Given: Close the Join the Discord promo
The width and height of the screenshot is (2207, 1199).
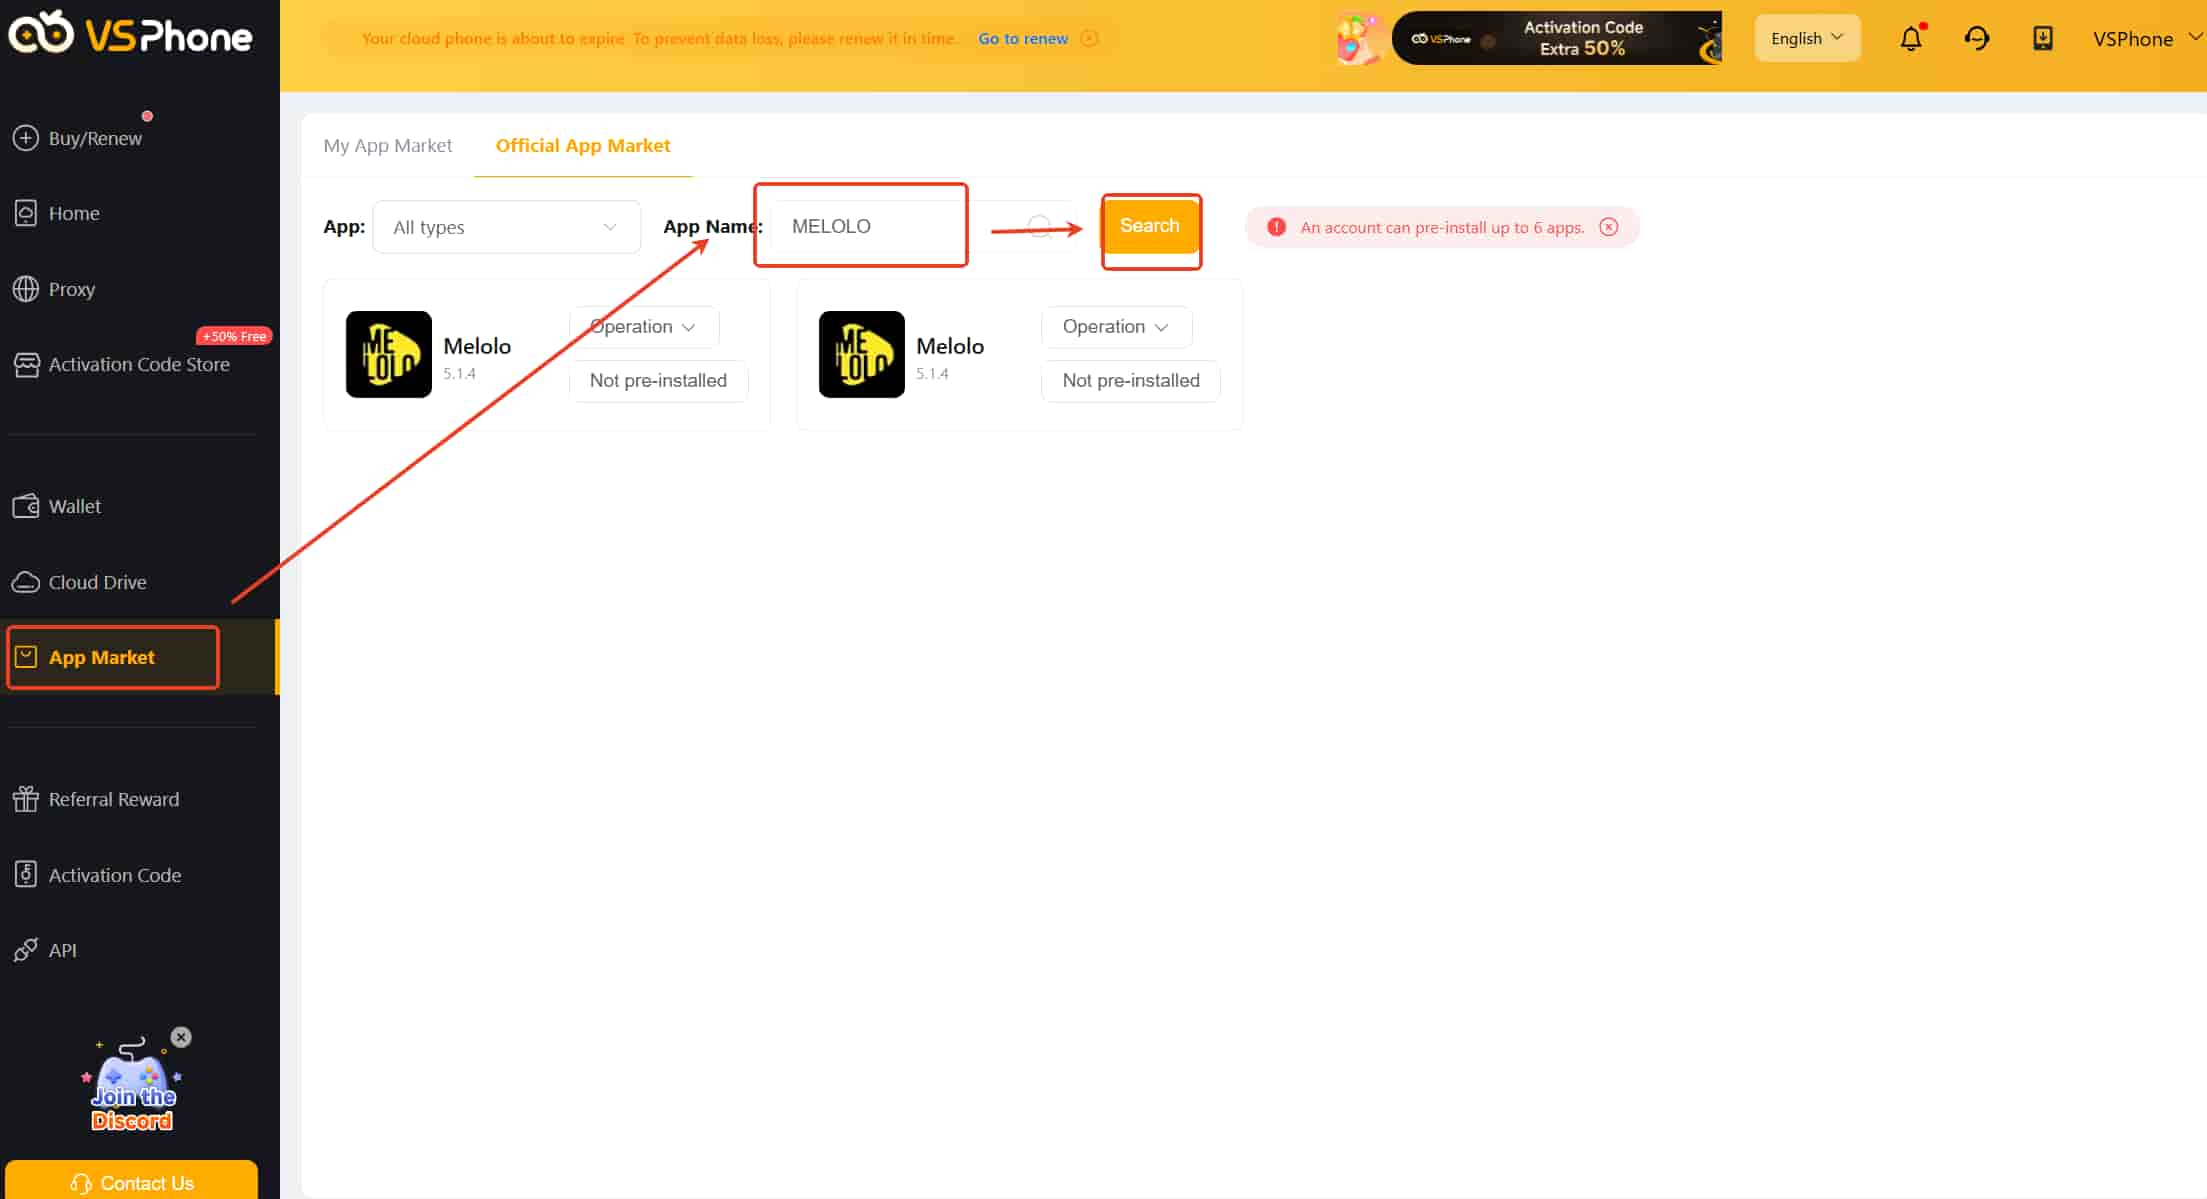Looking at the screenshot, I should click(x=181, y=1037).
